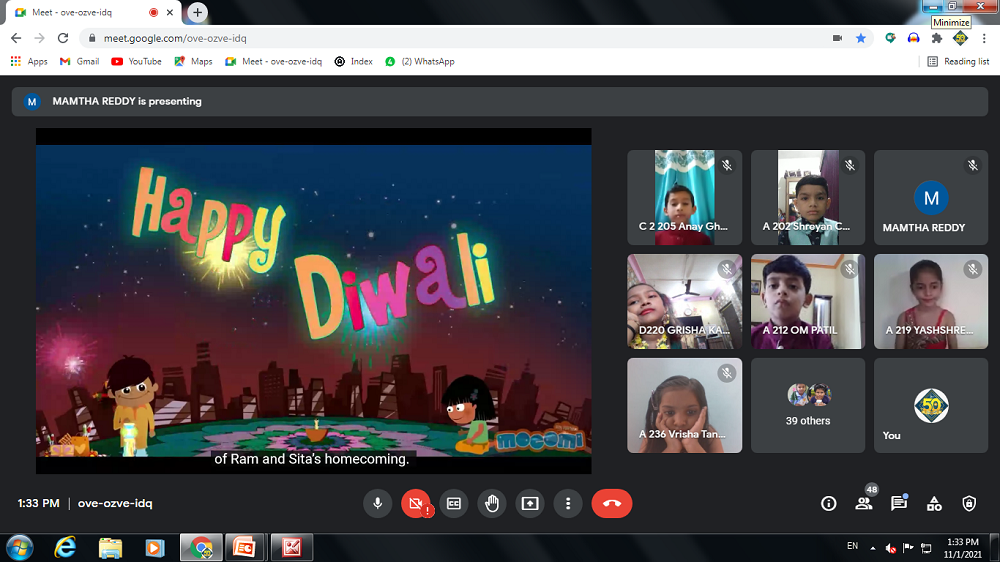Open more options in meeting controls
The image size is (1000, 562).
pyautogui.click(x=568, y=504)
